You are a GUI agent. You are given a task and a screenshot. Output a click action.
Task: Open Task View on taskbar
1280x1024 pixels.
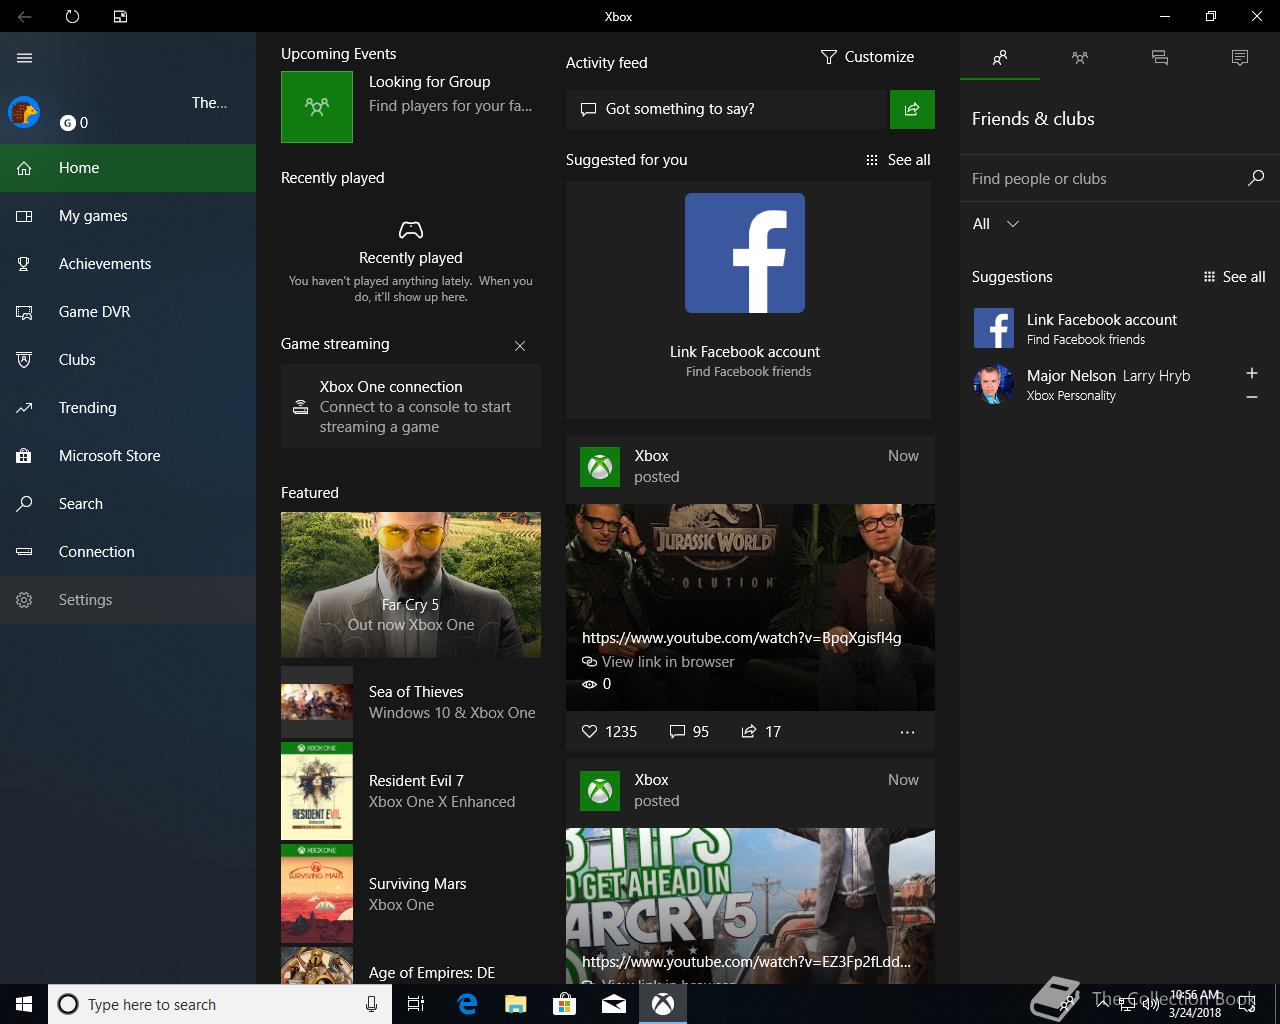coord(416,1004)
